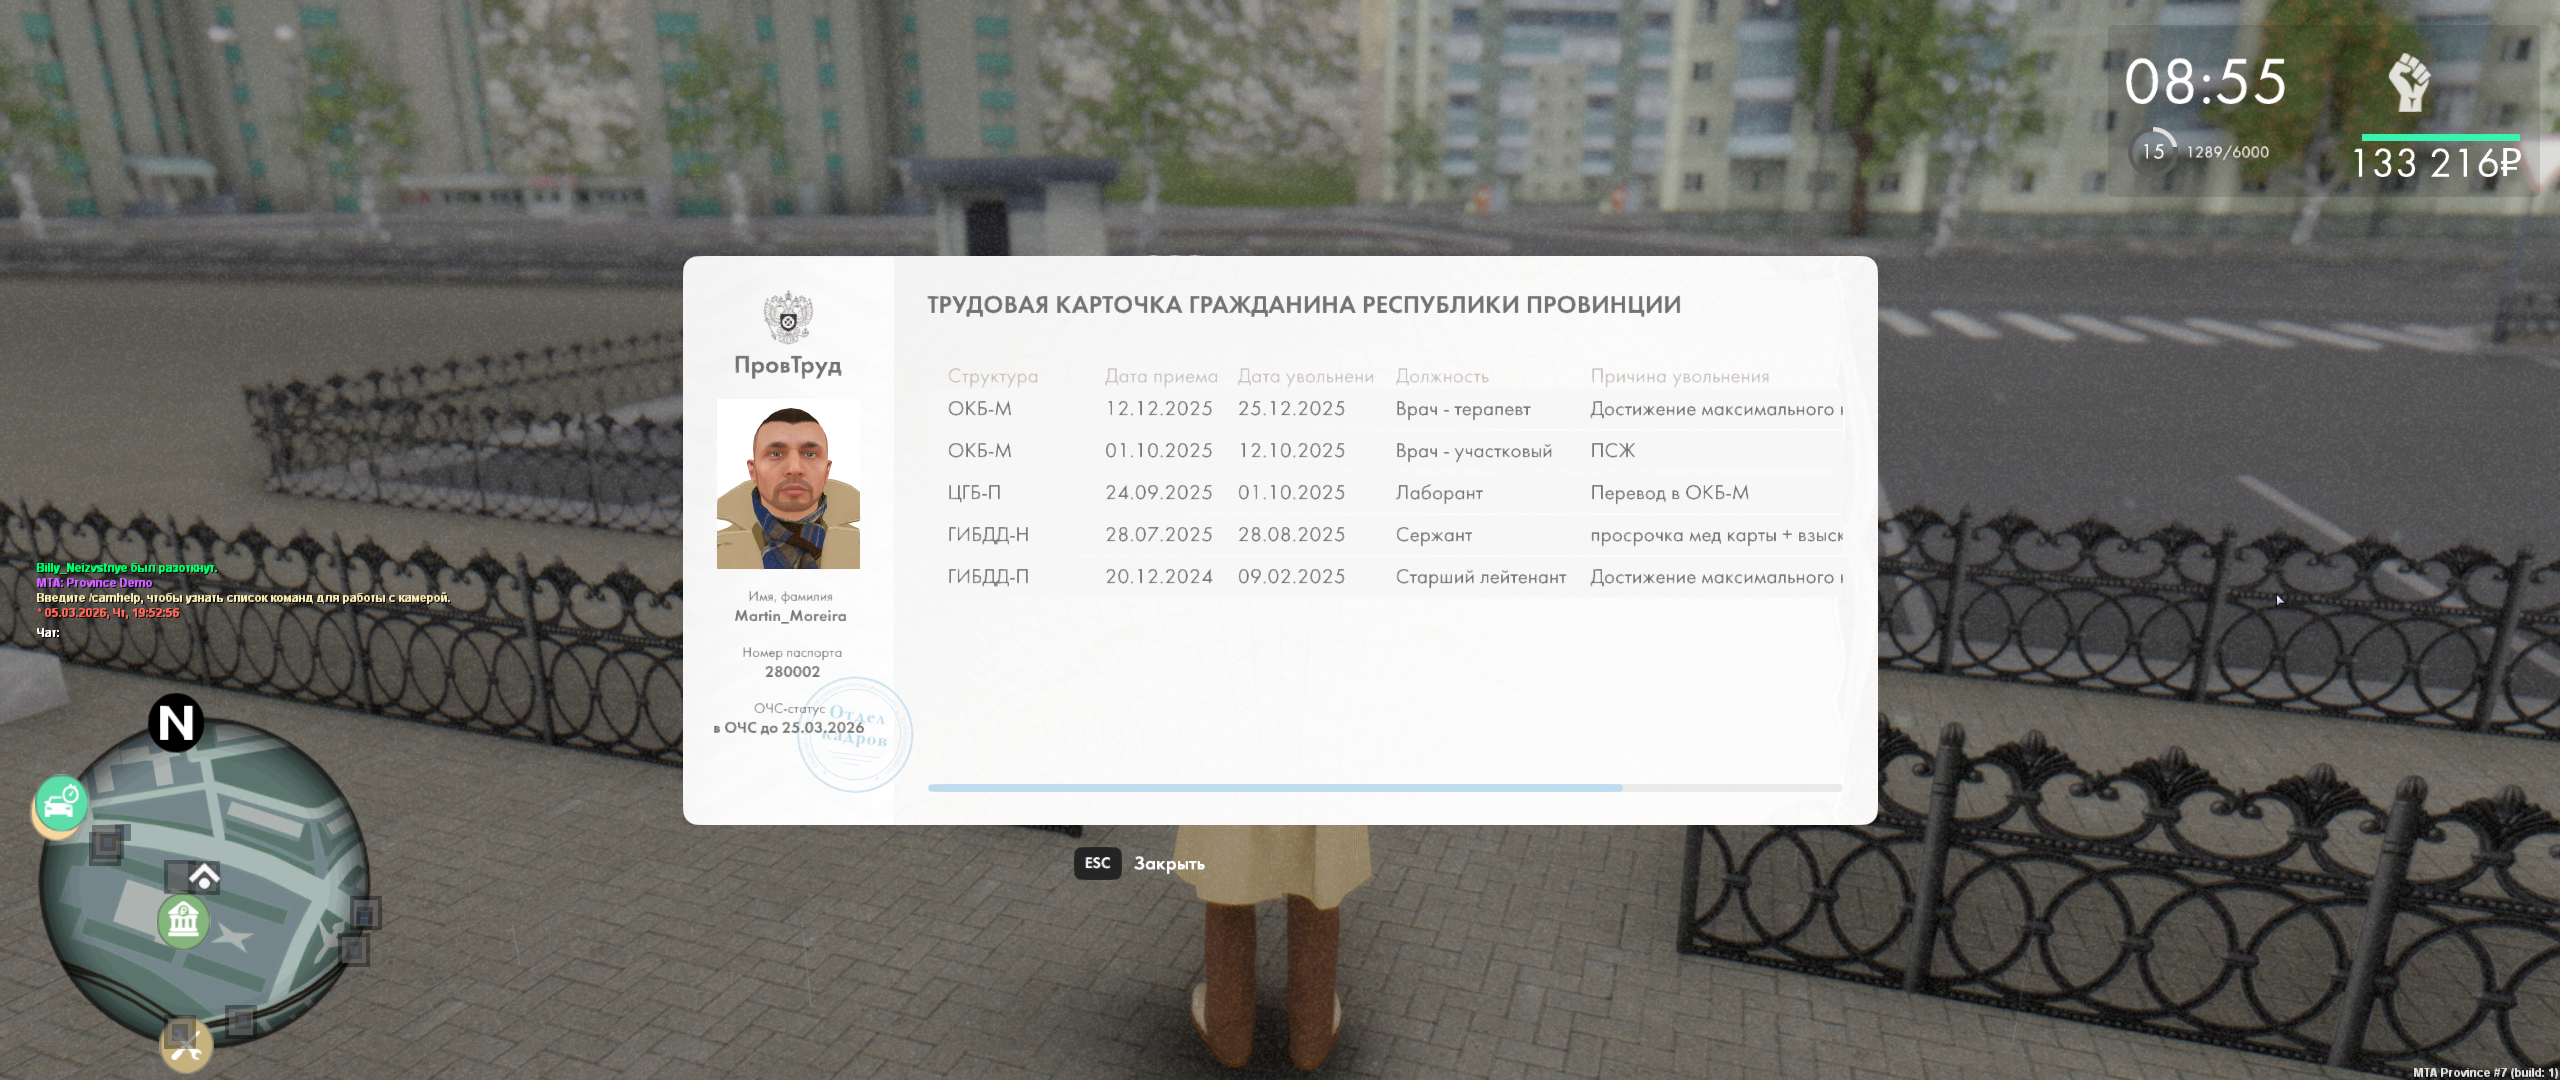Screen dimensions: 2560x1080
Task: Click the car rental timer icon on minimap
Action: click(61, 803)
